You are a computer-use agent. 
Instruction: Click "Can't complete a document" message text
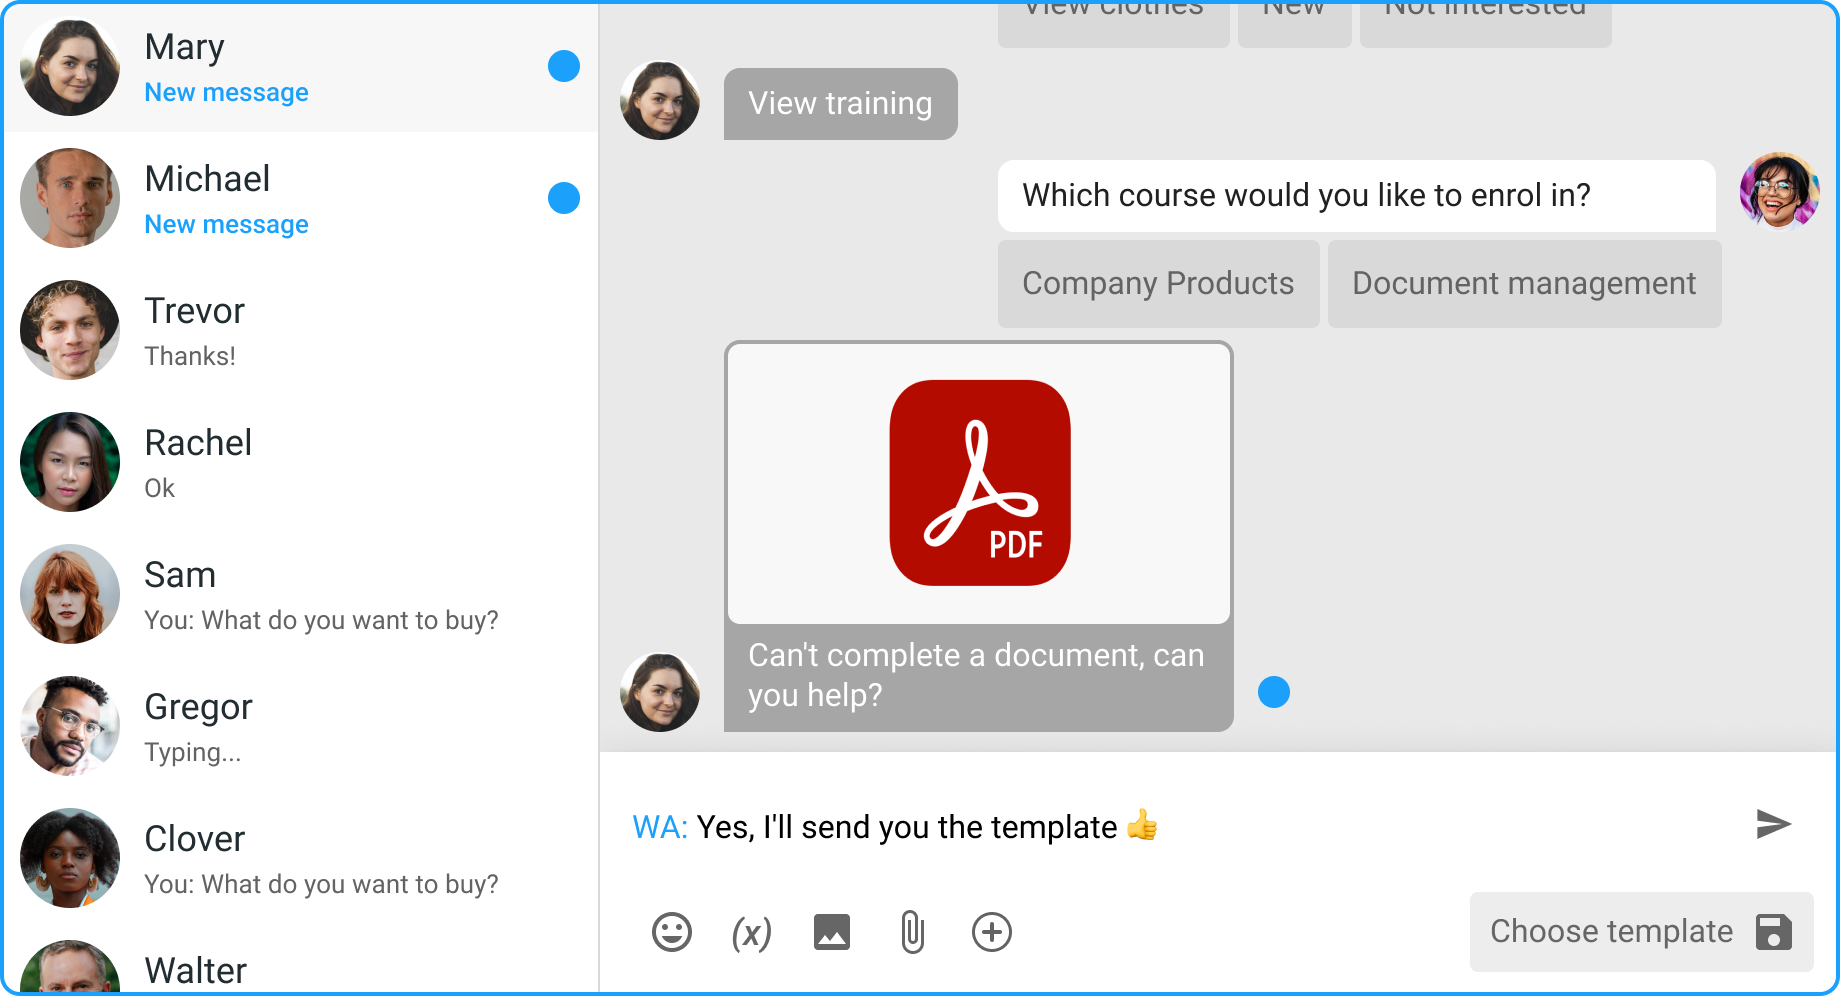pos(976,675)
